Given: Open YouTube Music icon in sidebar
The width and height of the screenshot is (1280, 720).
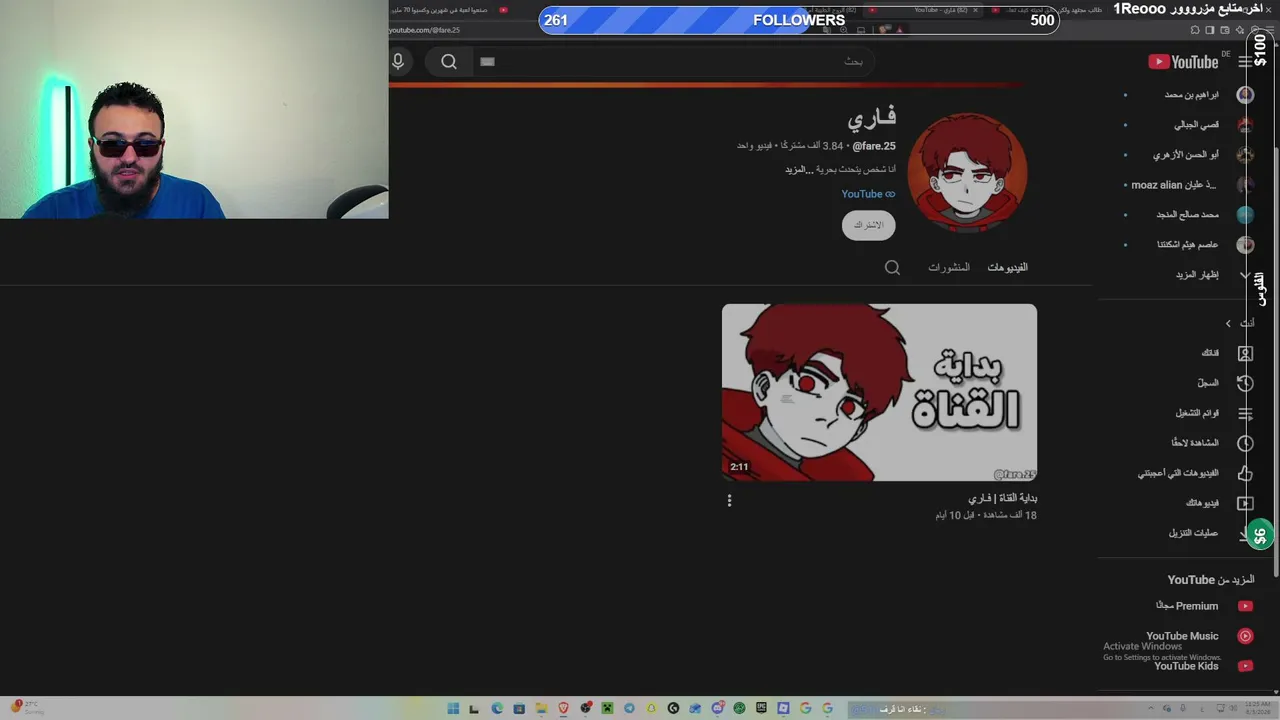Looking at the screenshot, I should pos(1245,636).
